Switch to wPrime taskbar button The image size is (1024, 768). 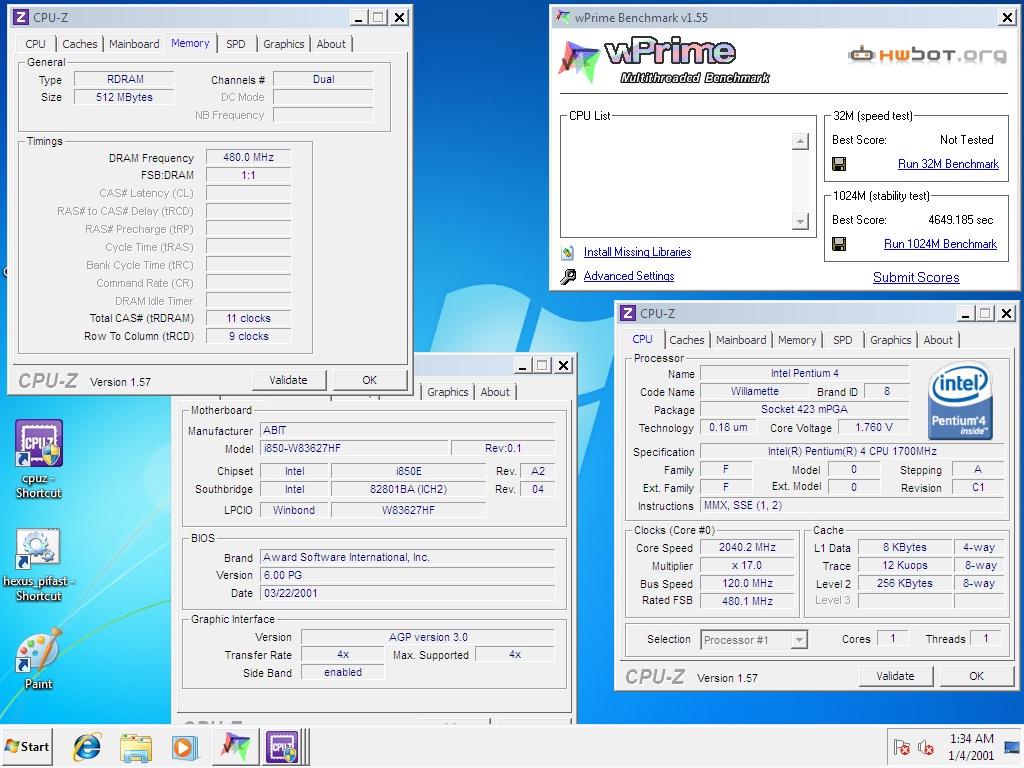(236, 746)
